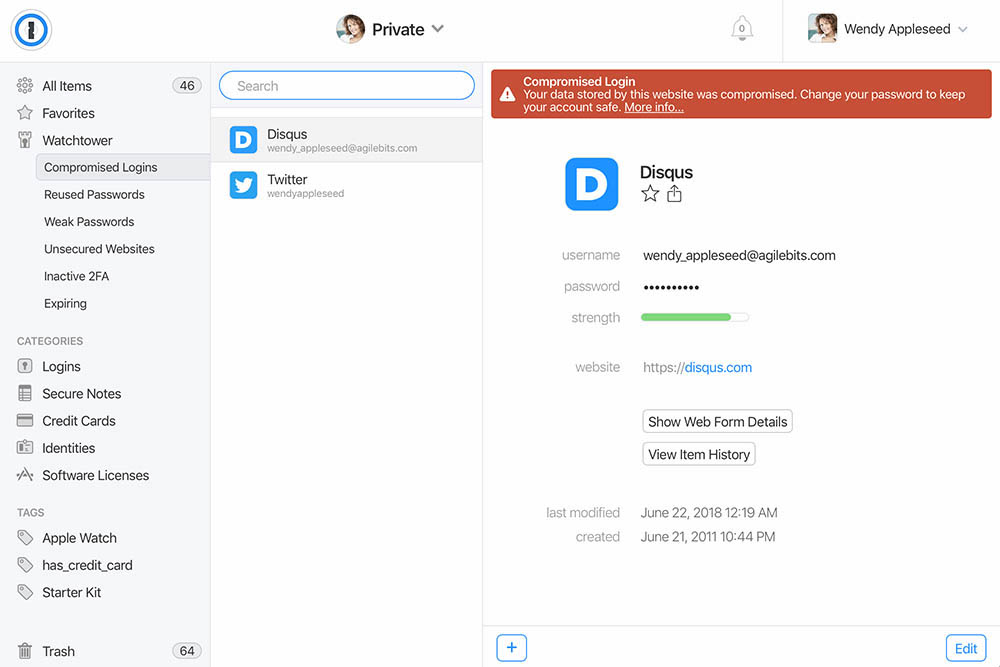This screenshot has height=667, width=1000.
Task: Click the All Items count badge 46
Action: tap(187, 85)
